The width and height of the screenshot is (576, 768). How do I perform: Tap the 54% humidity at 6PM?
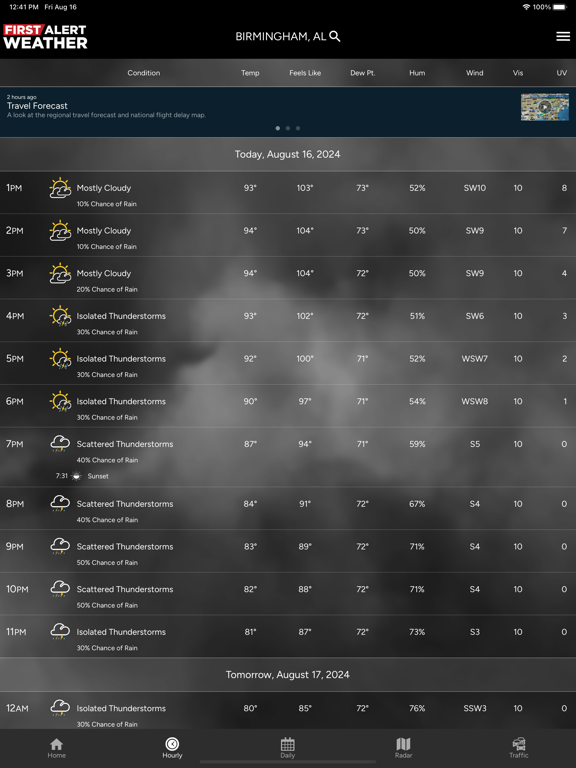click(x=417, y=401)
